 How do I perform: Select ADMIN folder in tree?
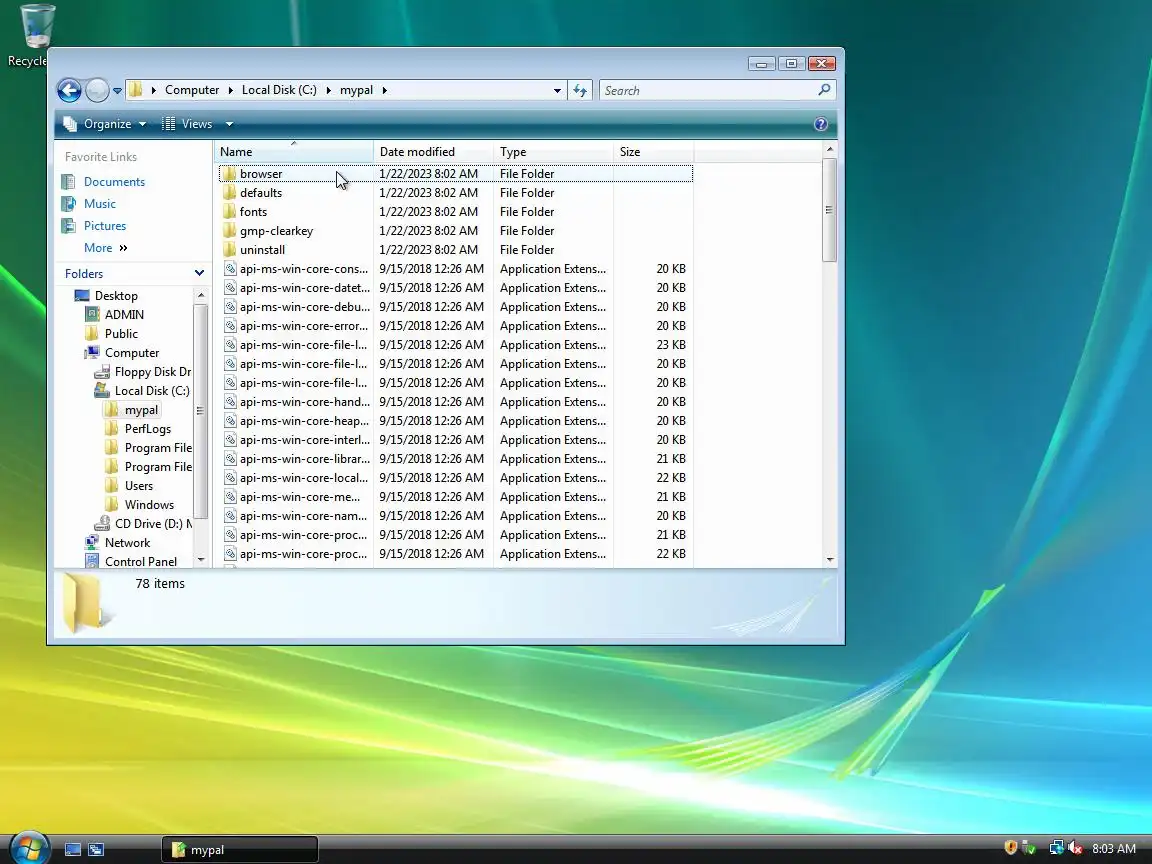tap(123, 314)
